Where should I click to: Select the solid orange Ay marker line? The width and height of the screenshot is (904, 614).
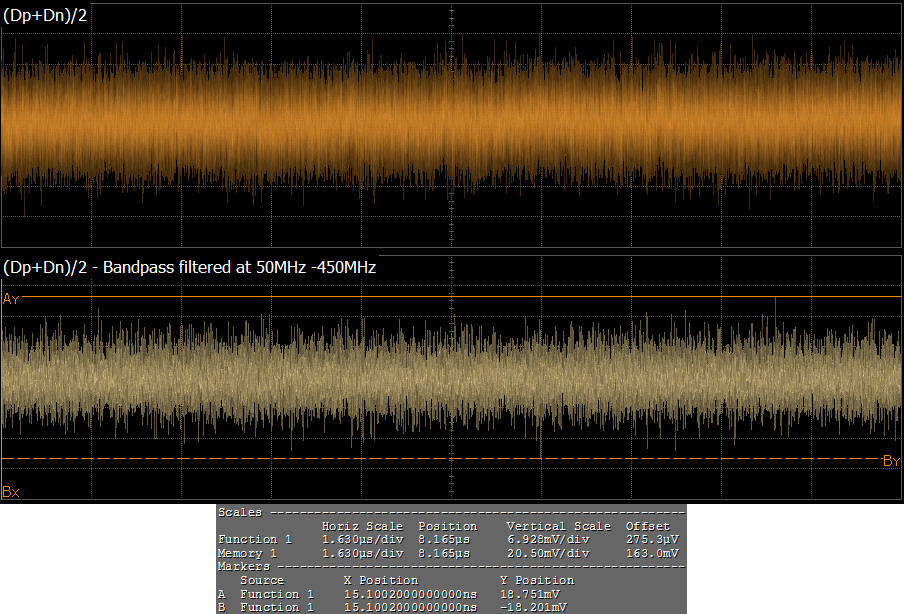(450, 297)
